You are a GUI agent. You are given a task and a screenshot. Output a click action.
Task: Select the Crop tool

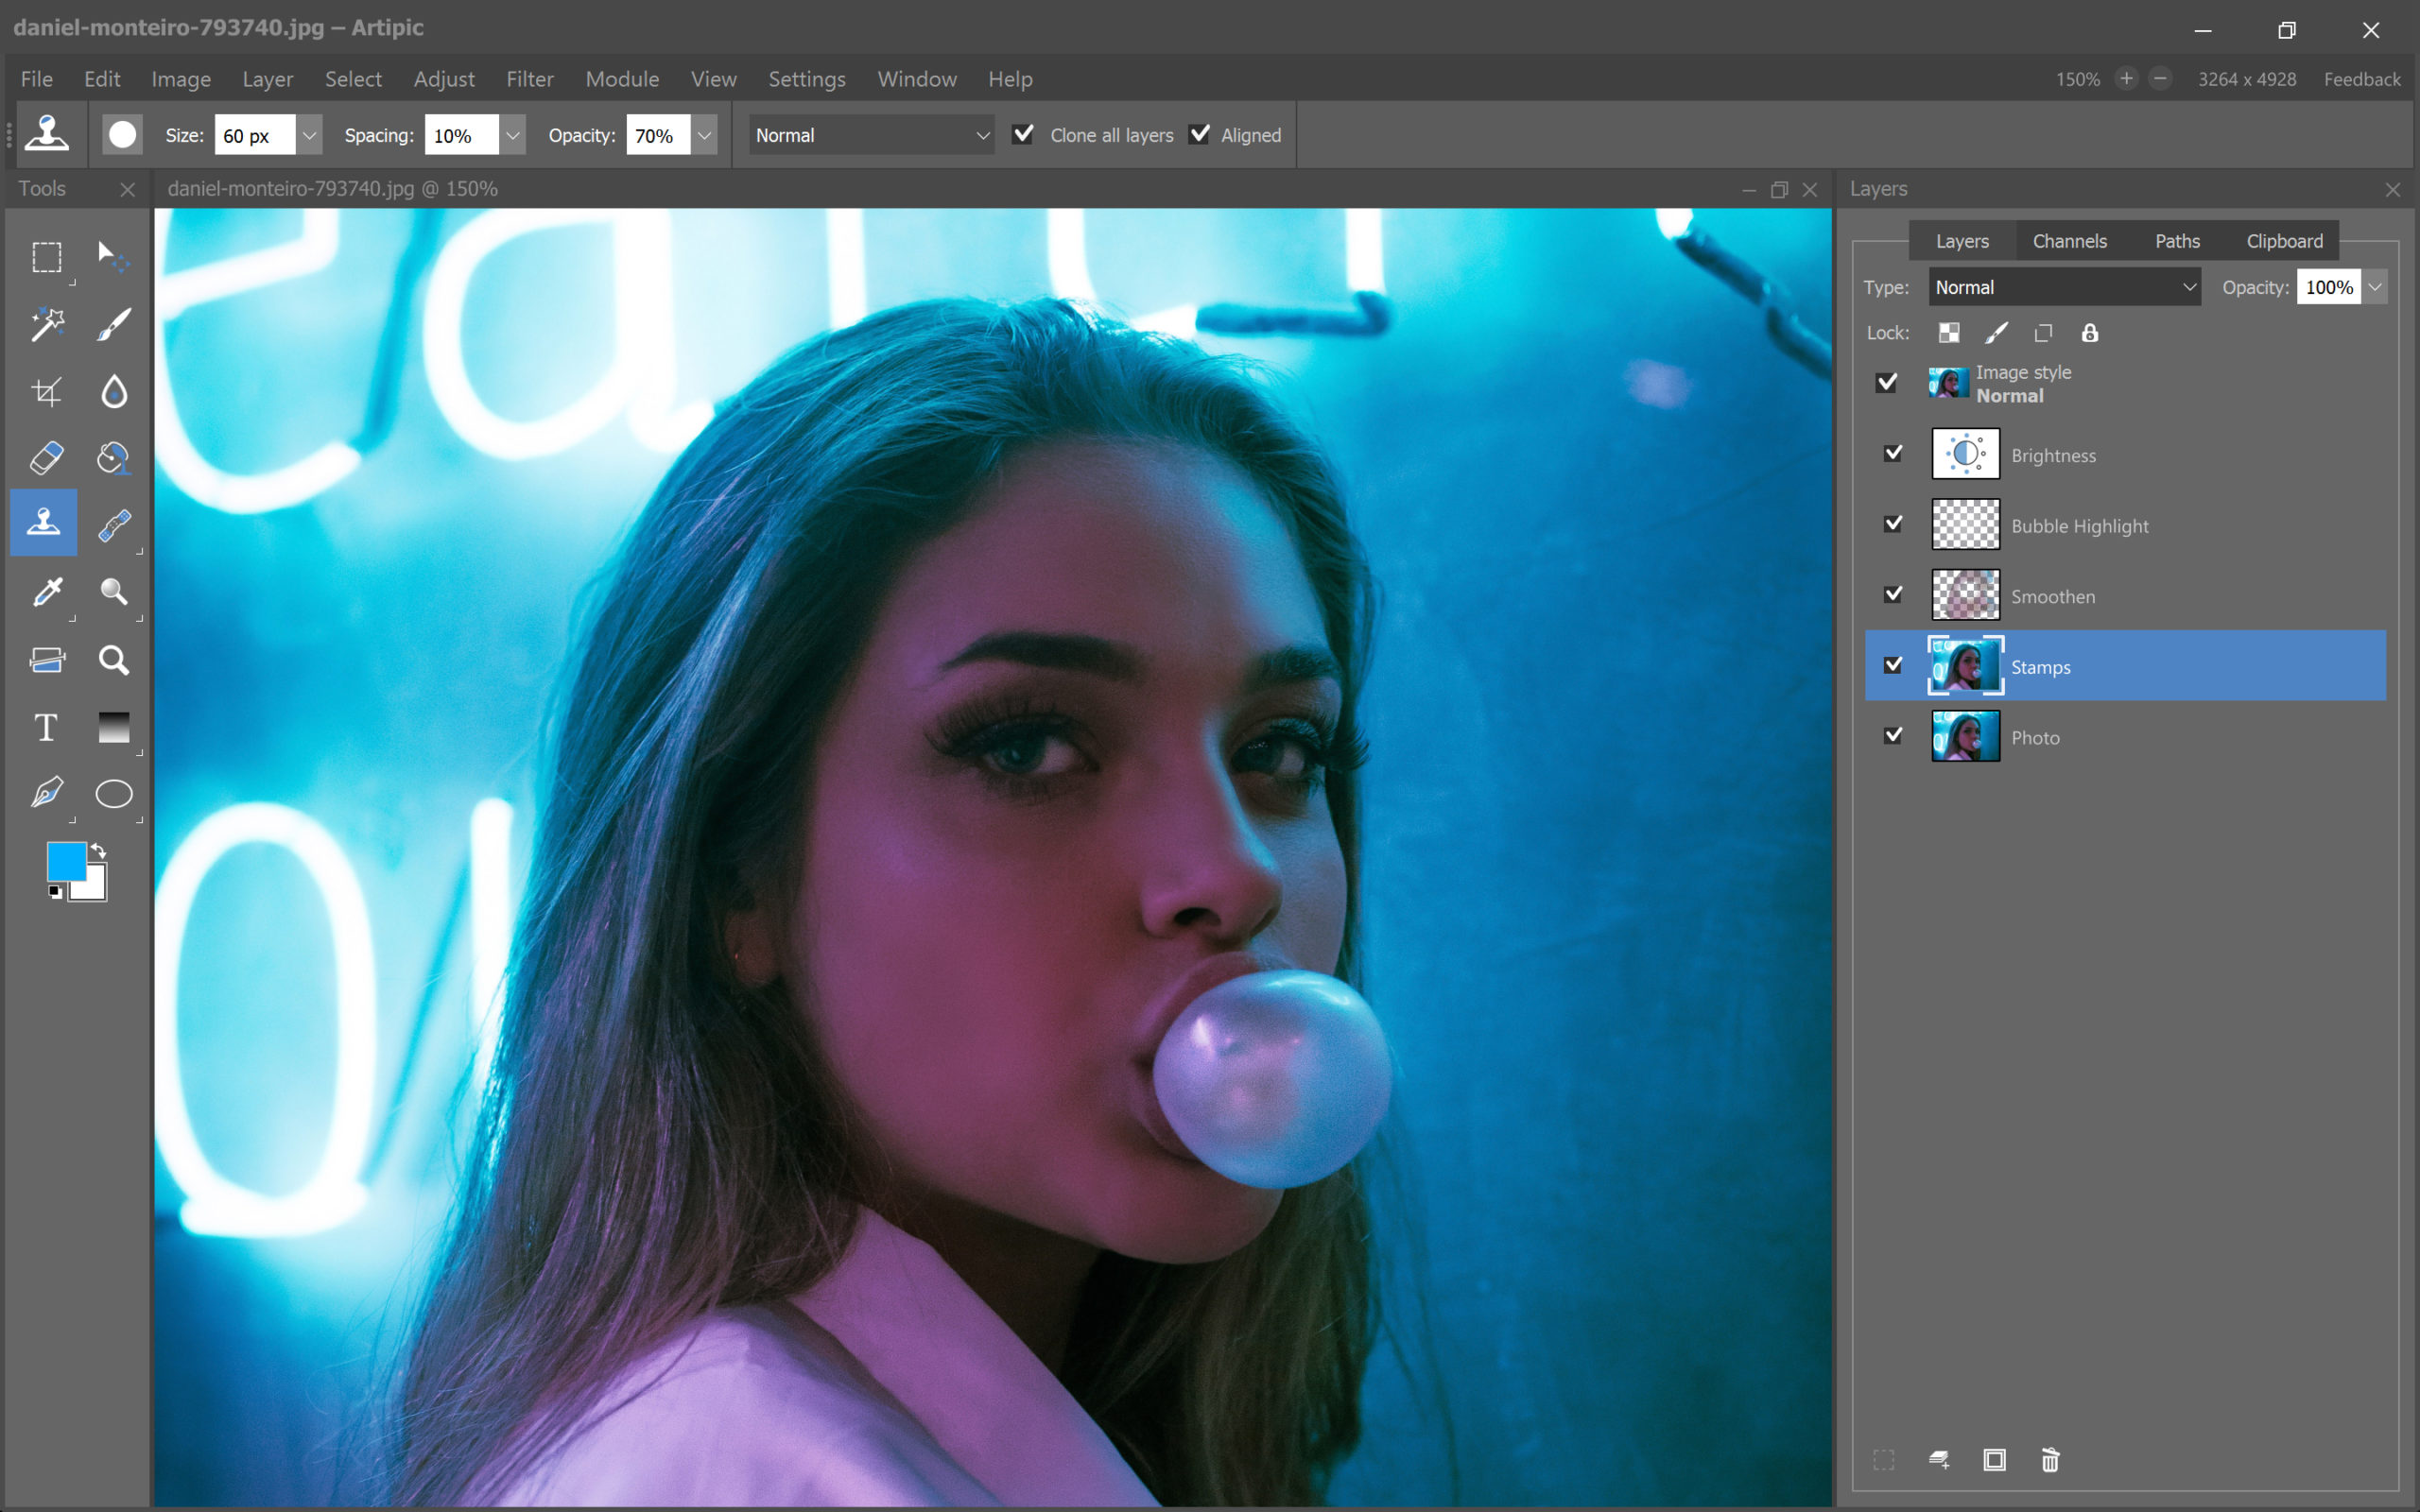pos(46,391)
